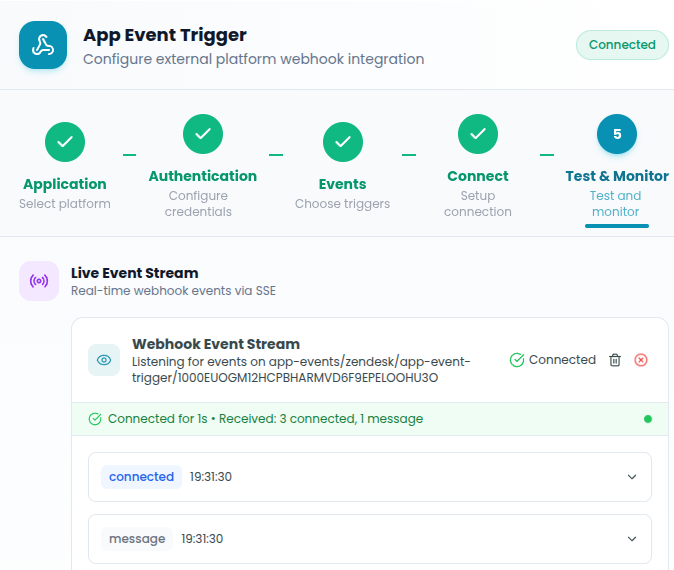Close the webhook stream with red X icon

(x=641, y=360)
